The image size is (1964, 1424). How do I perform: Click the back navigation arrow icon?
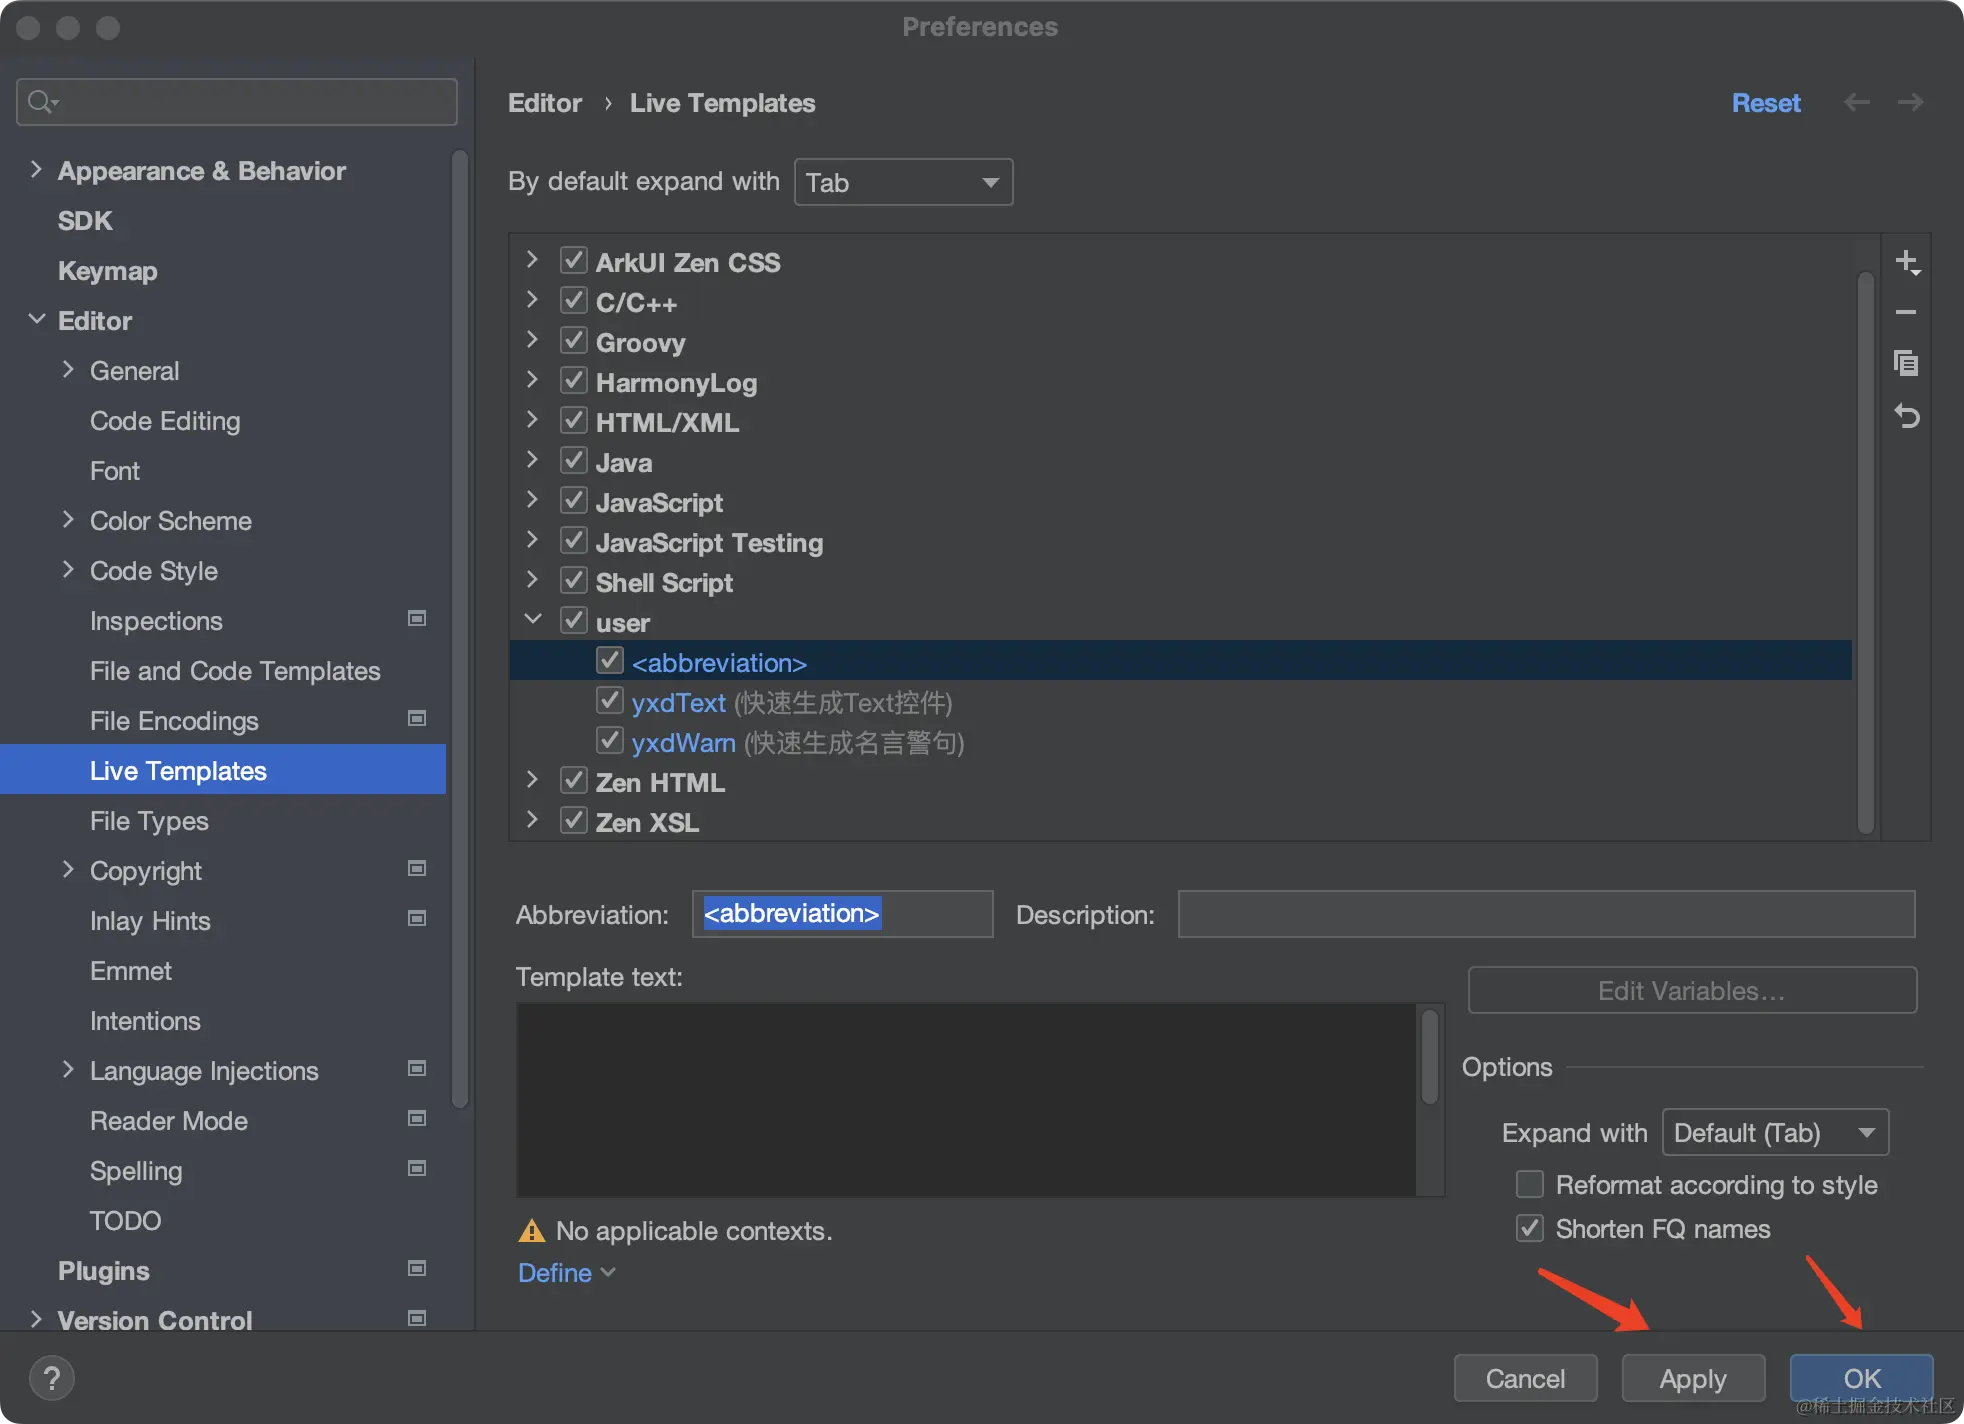click(1857, 103)
